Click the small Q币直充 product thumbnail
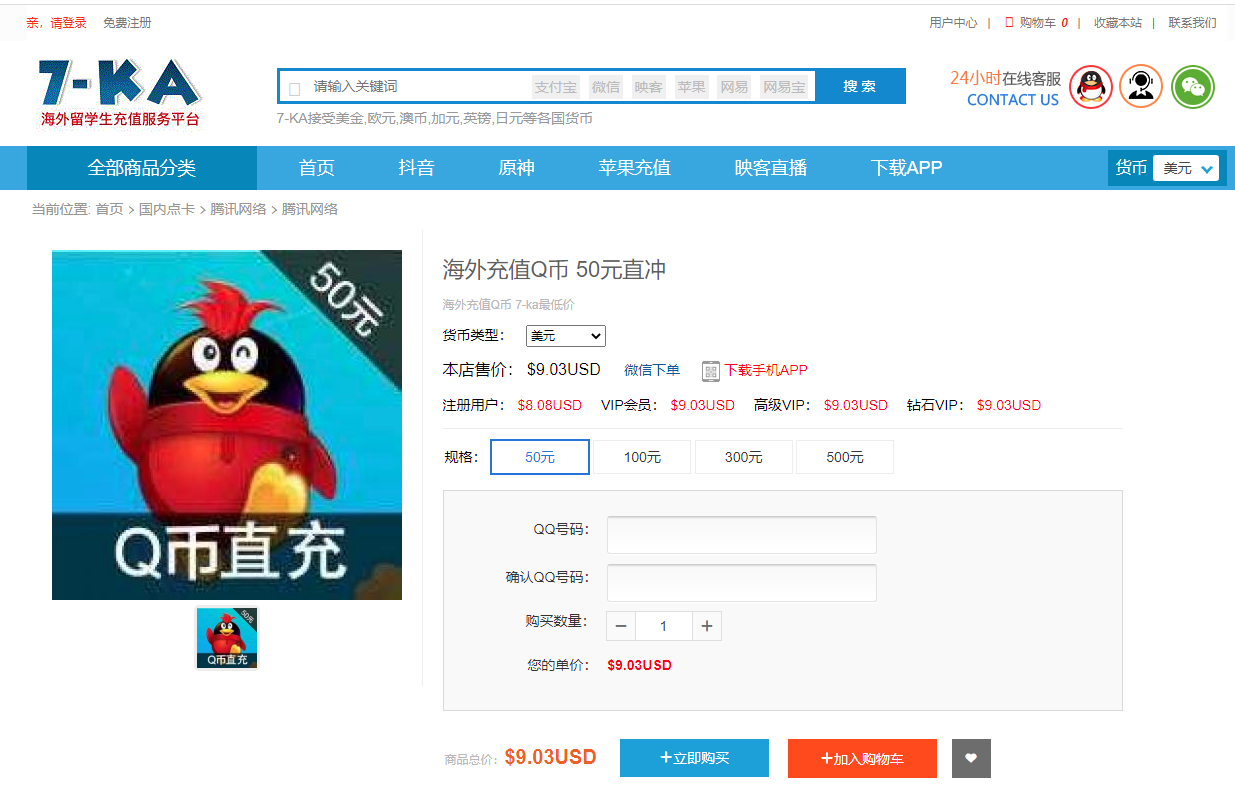 227,638
